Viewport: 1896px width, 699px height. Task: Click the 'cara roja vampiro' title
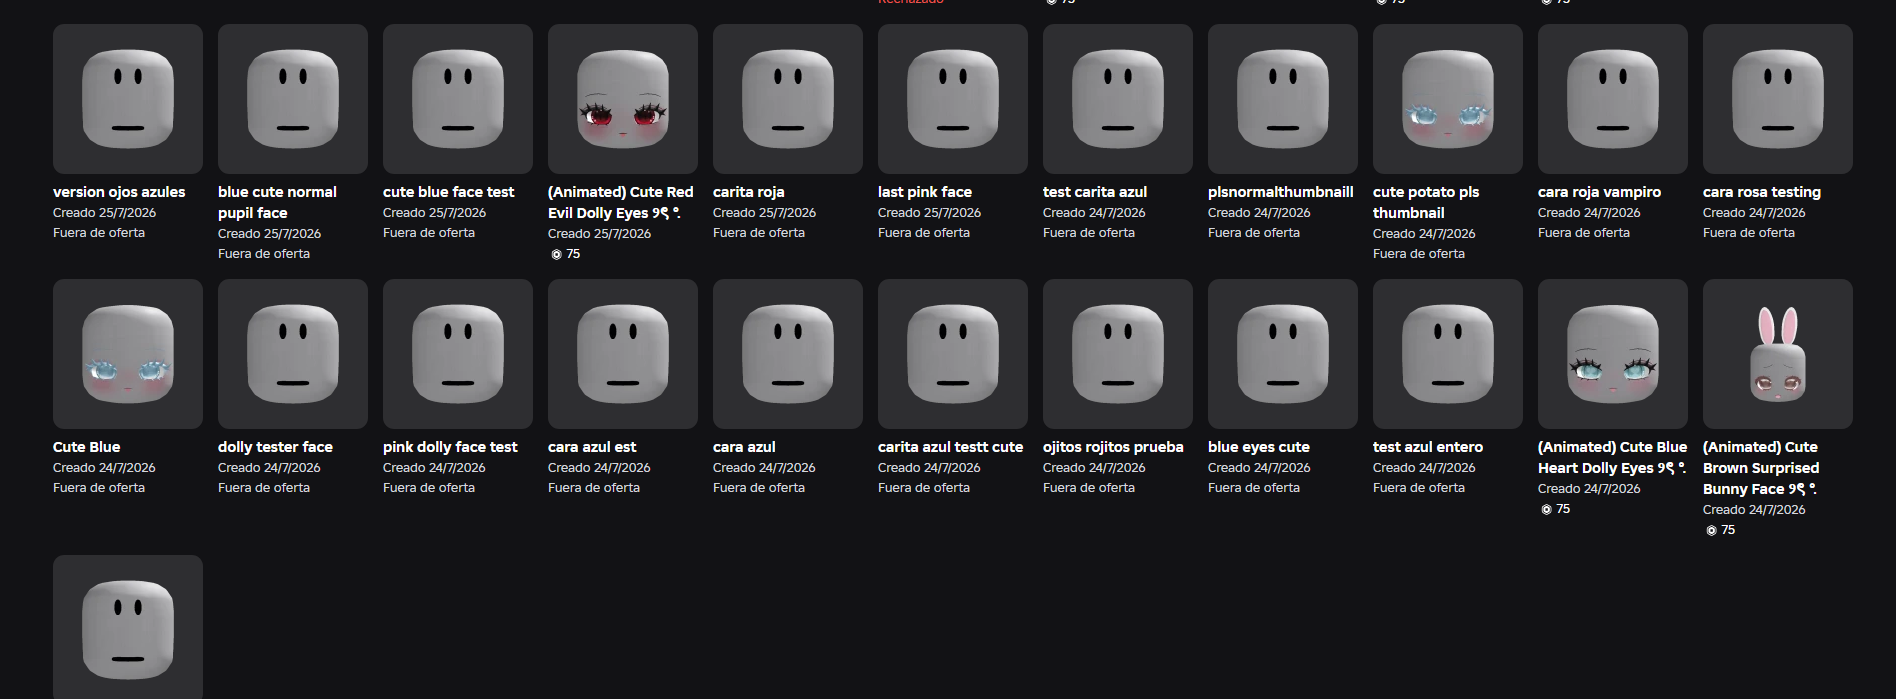point(1599,192)
